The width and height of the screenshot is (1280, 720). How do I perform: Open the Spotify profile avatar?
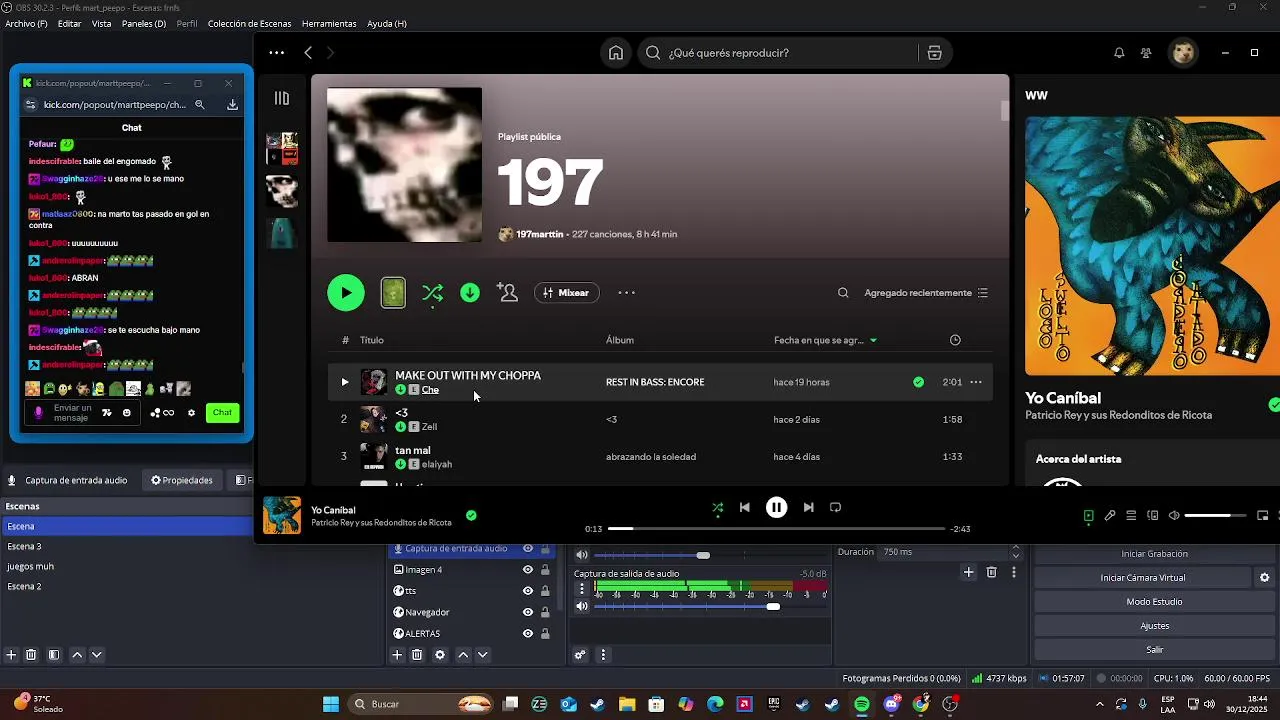[1184, 53]
